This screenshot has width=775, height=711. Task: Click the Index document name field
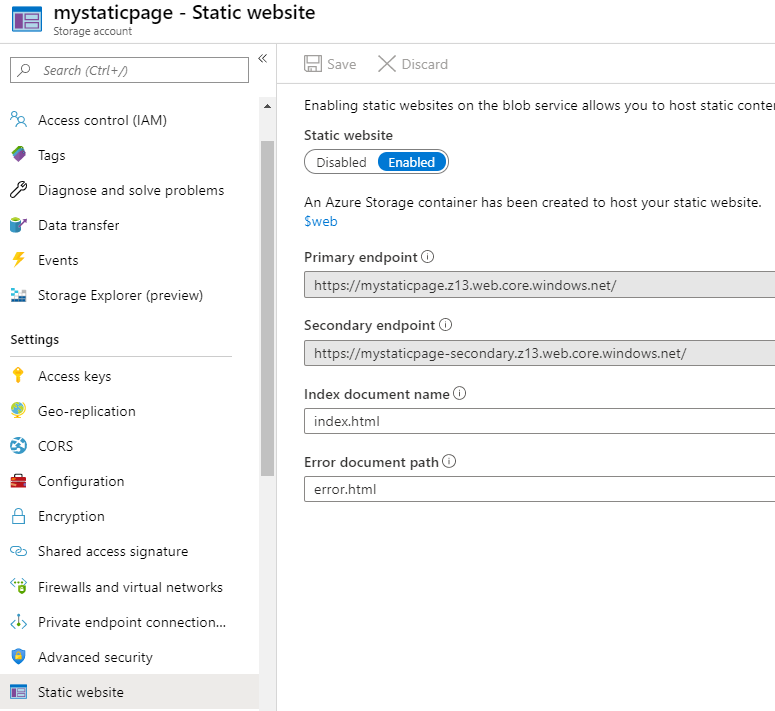coord(540,421)
